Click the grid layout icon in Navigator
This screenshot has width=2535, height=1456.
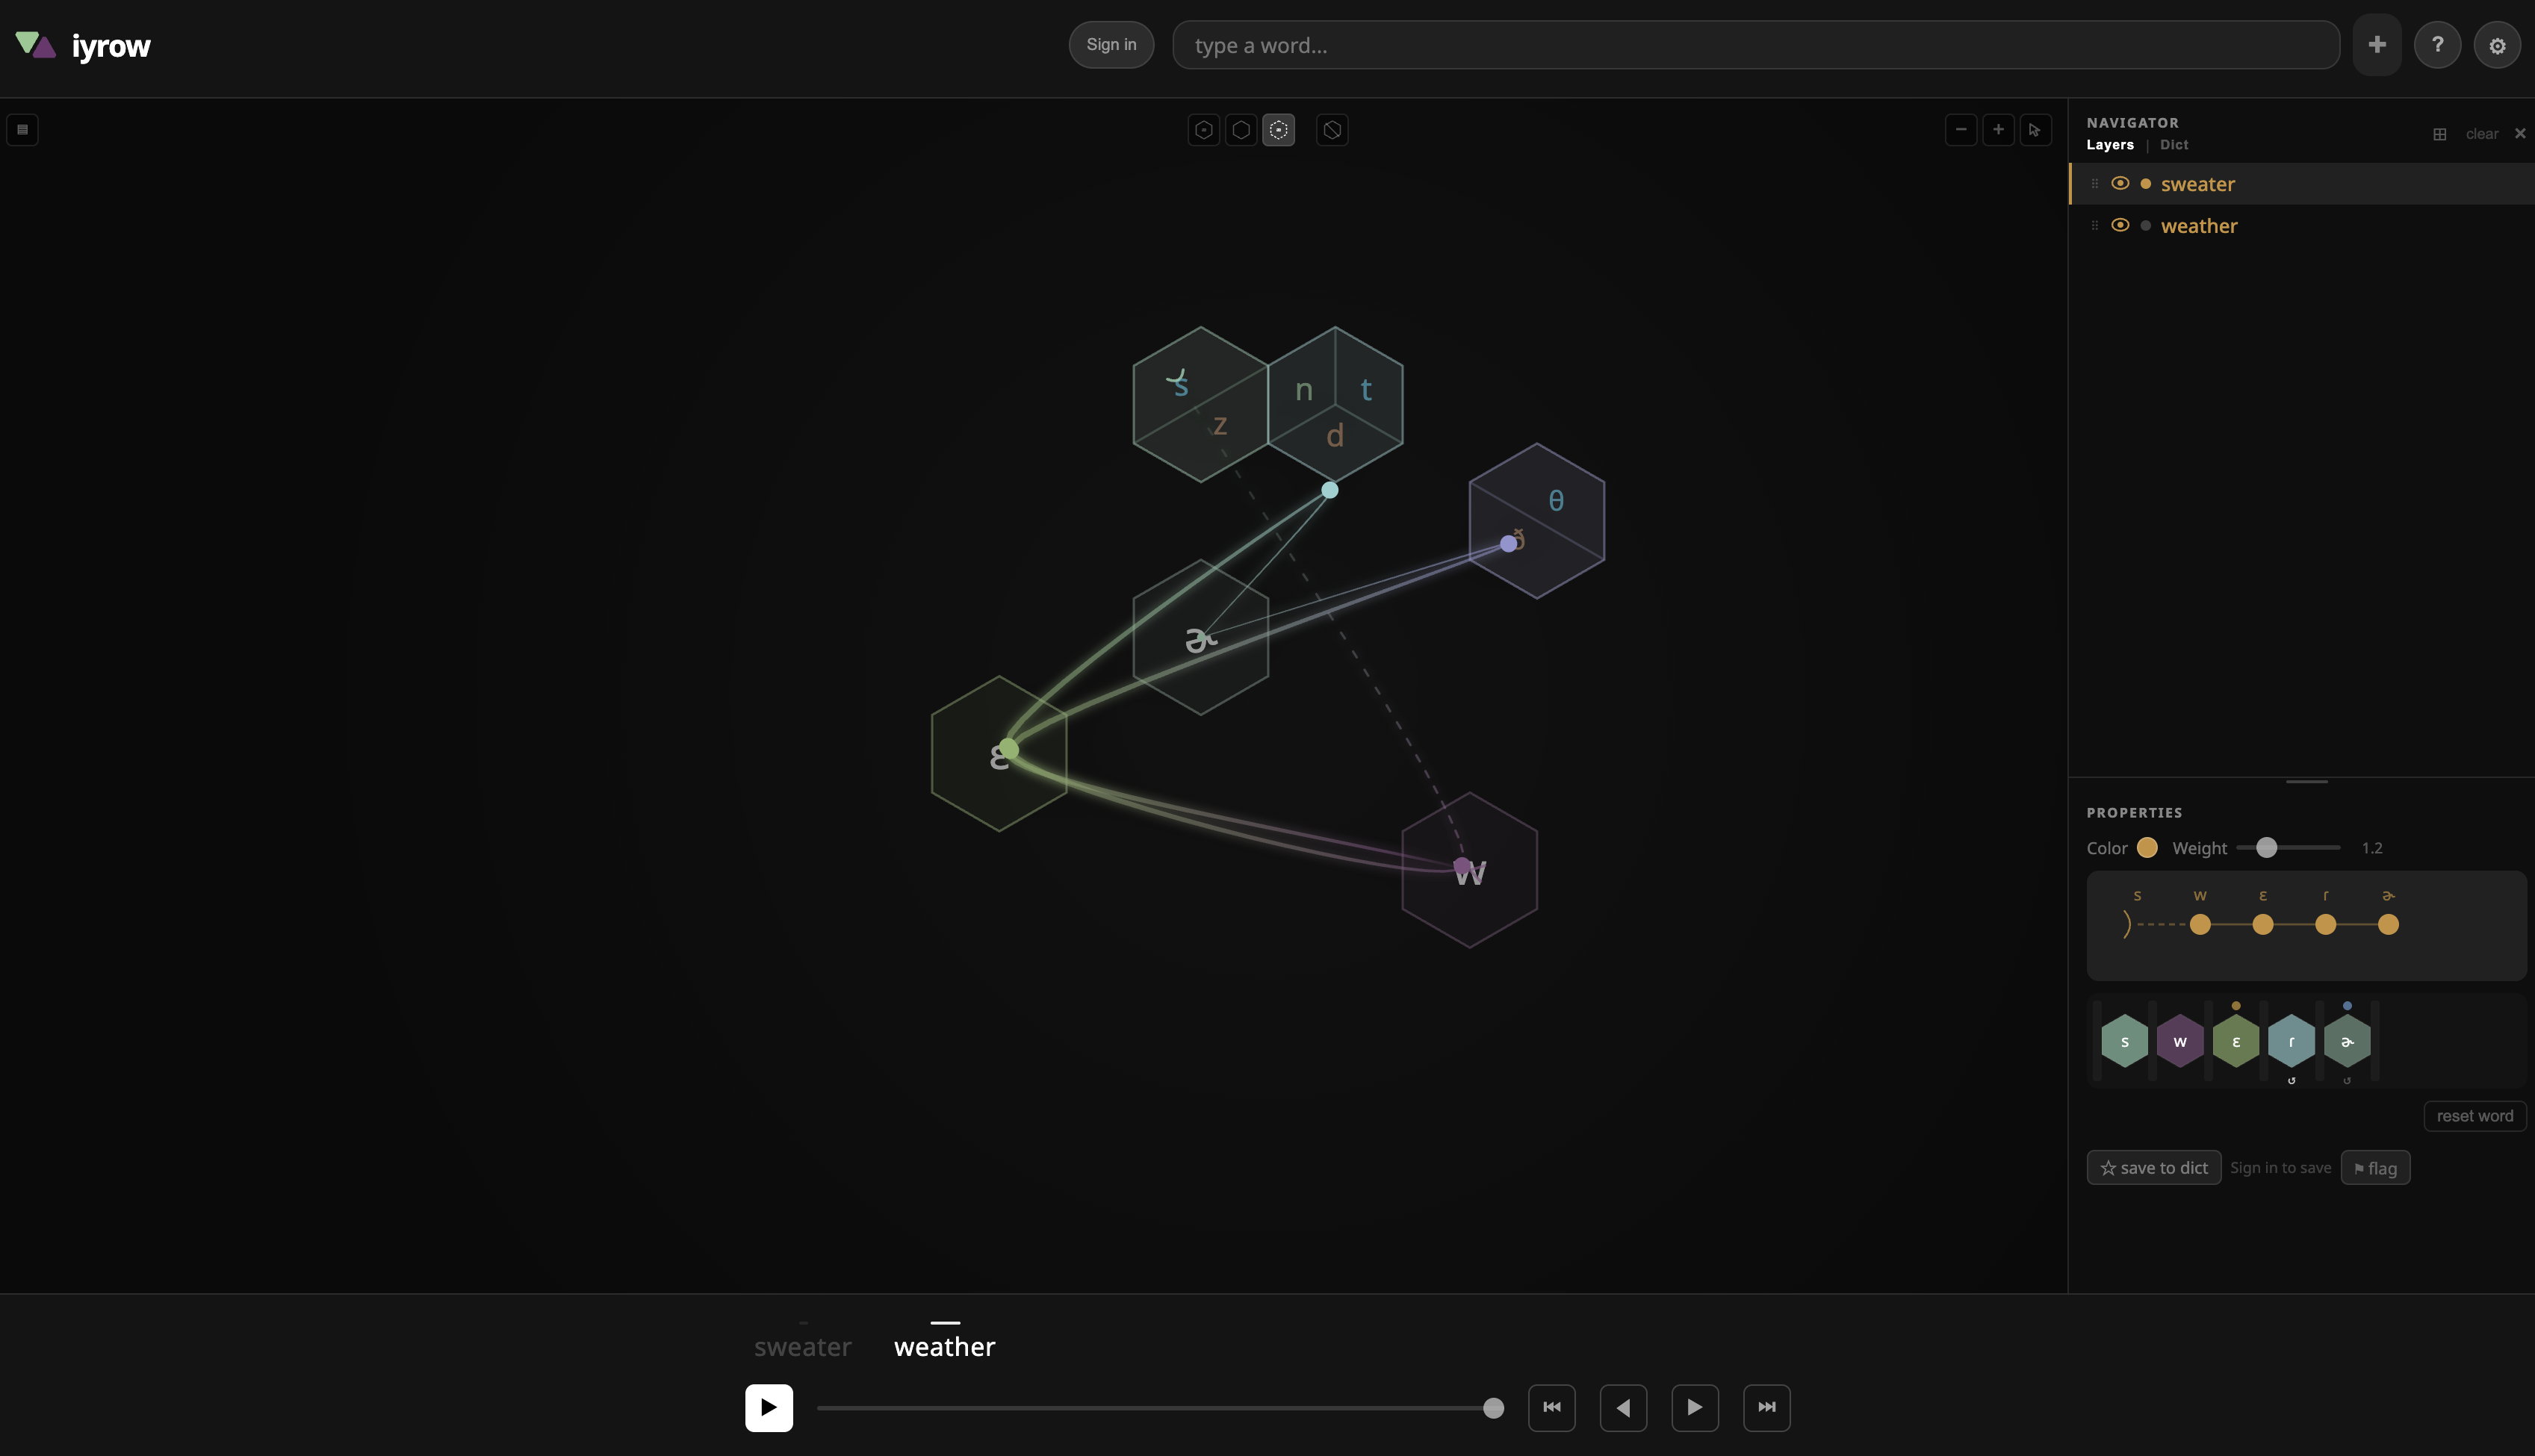2440,134
